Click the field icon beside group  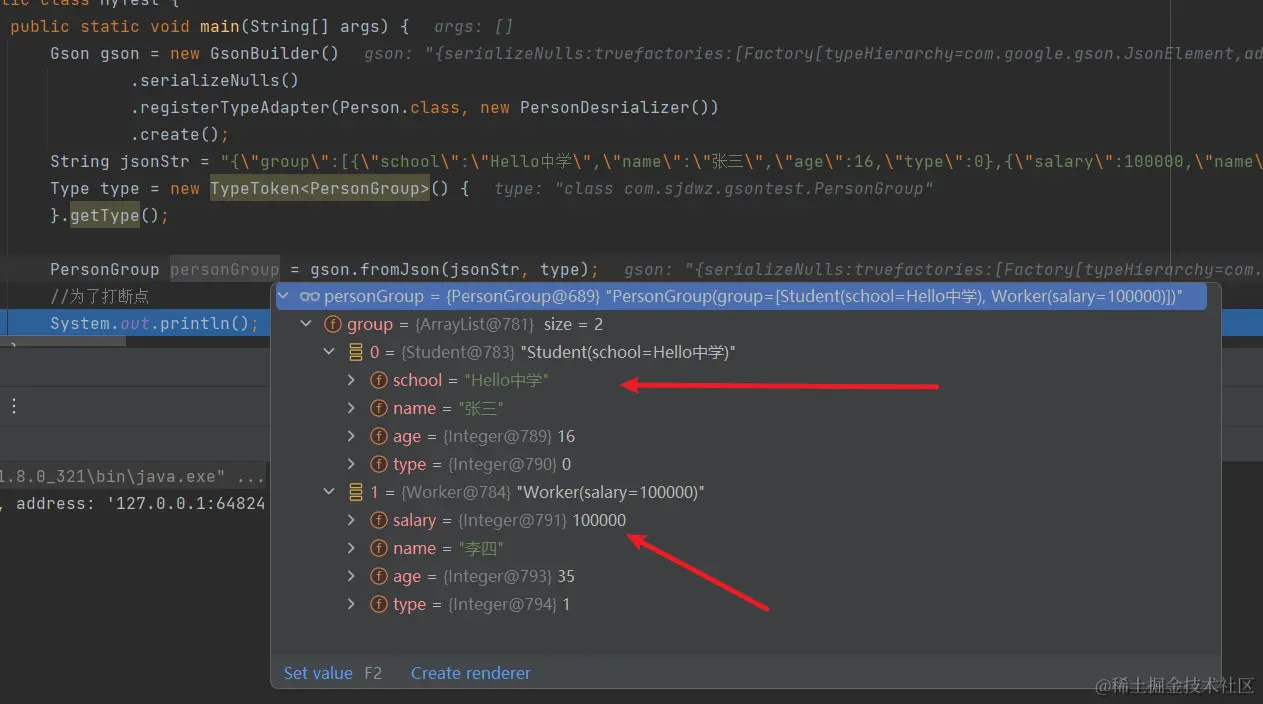point(333,324)
